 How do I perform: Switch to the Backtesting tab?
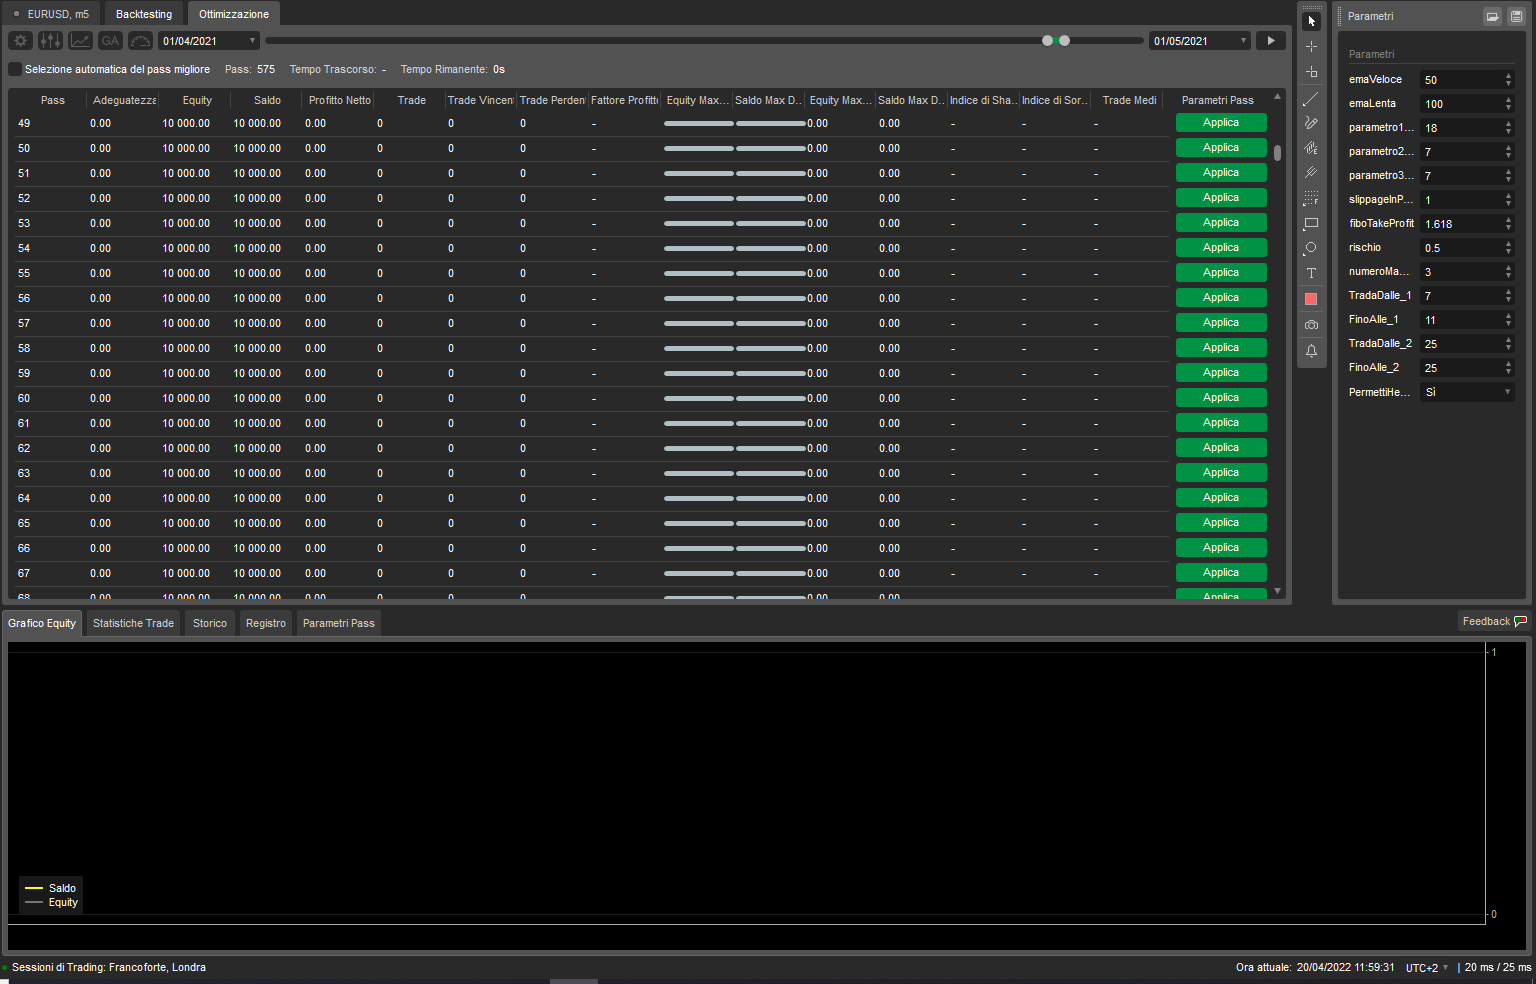pos(144,14)
